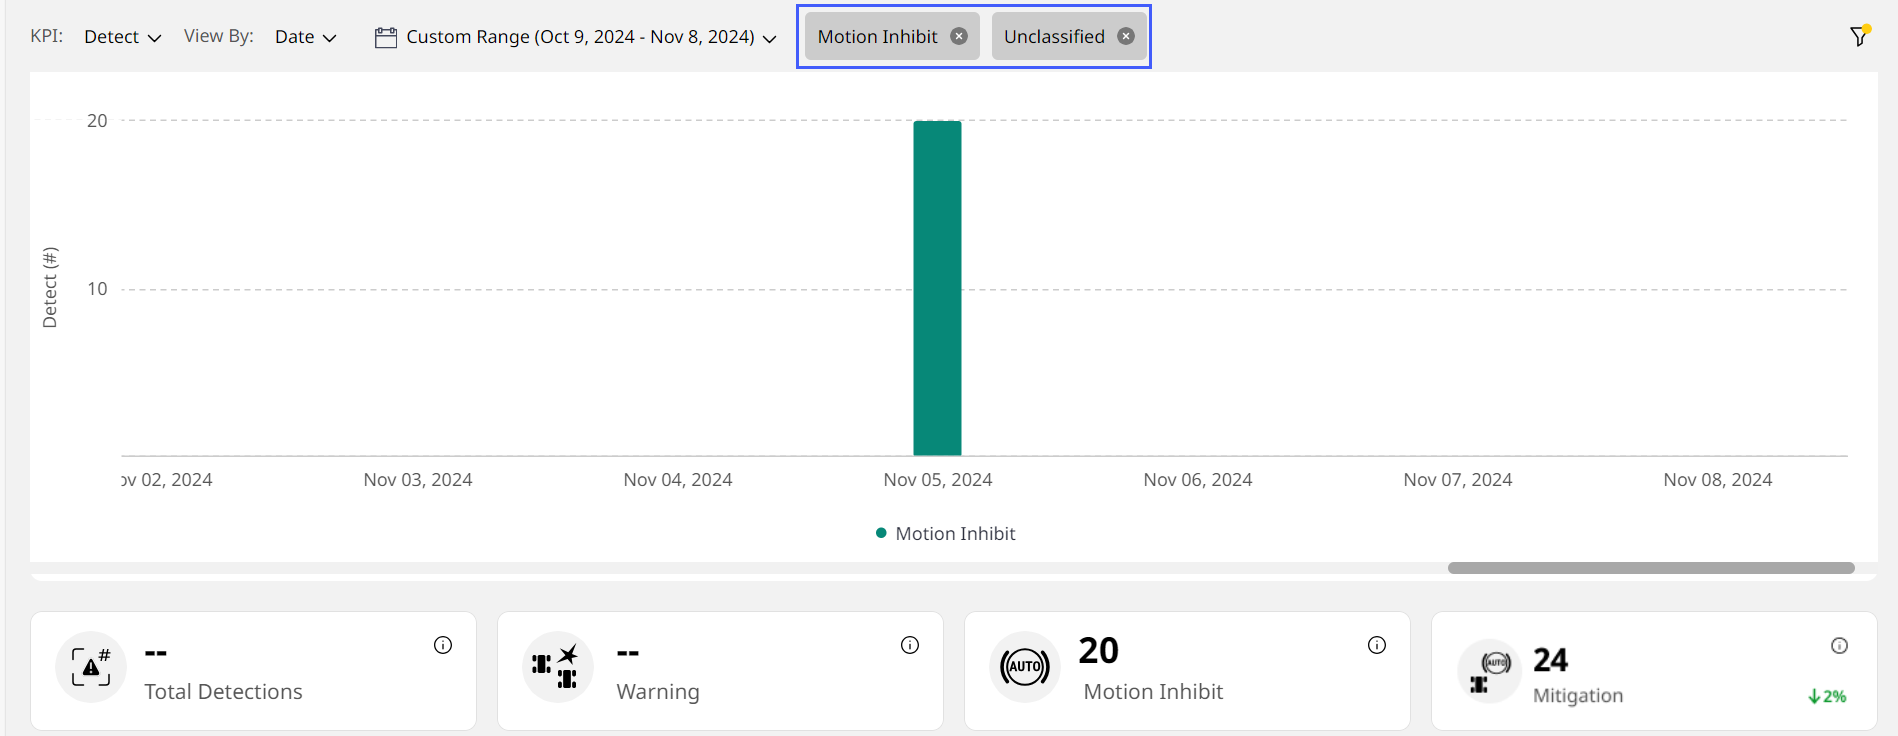Click the Motion Inhibit AUTO icon
This screenshot has width=1898, height=736.
pos(1025,667)
